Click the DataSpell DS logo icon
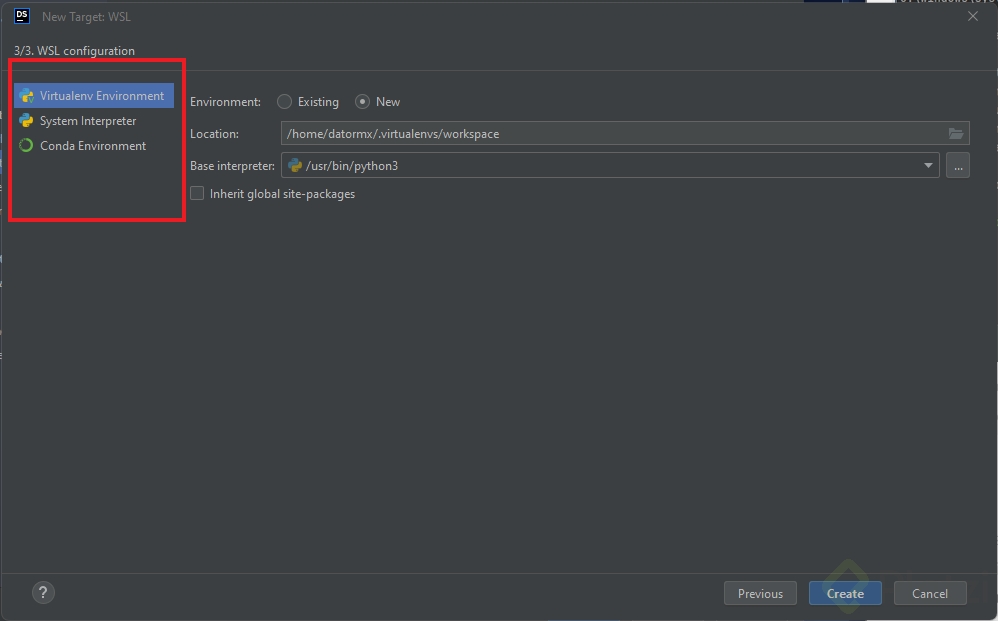The width and height of the screenshot is (998, 621). (x=22, y=16)
